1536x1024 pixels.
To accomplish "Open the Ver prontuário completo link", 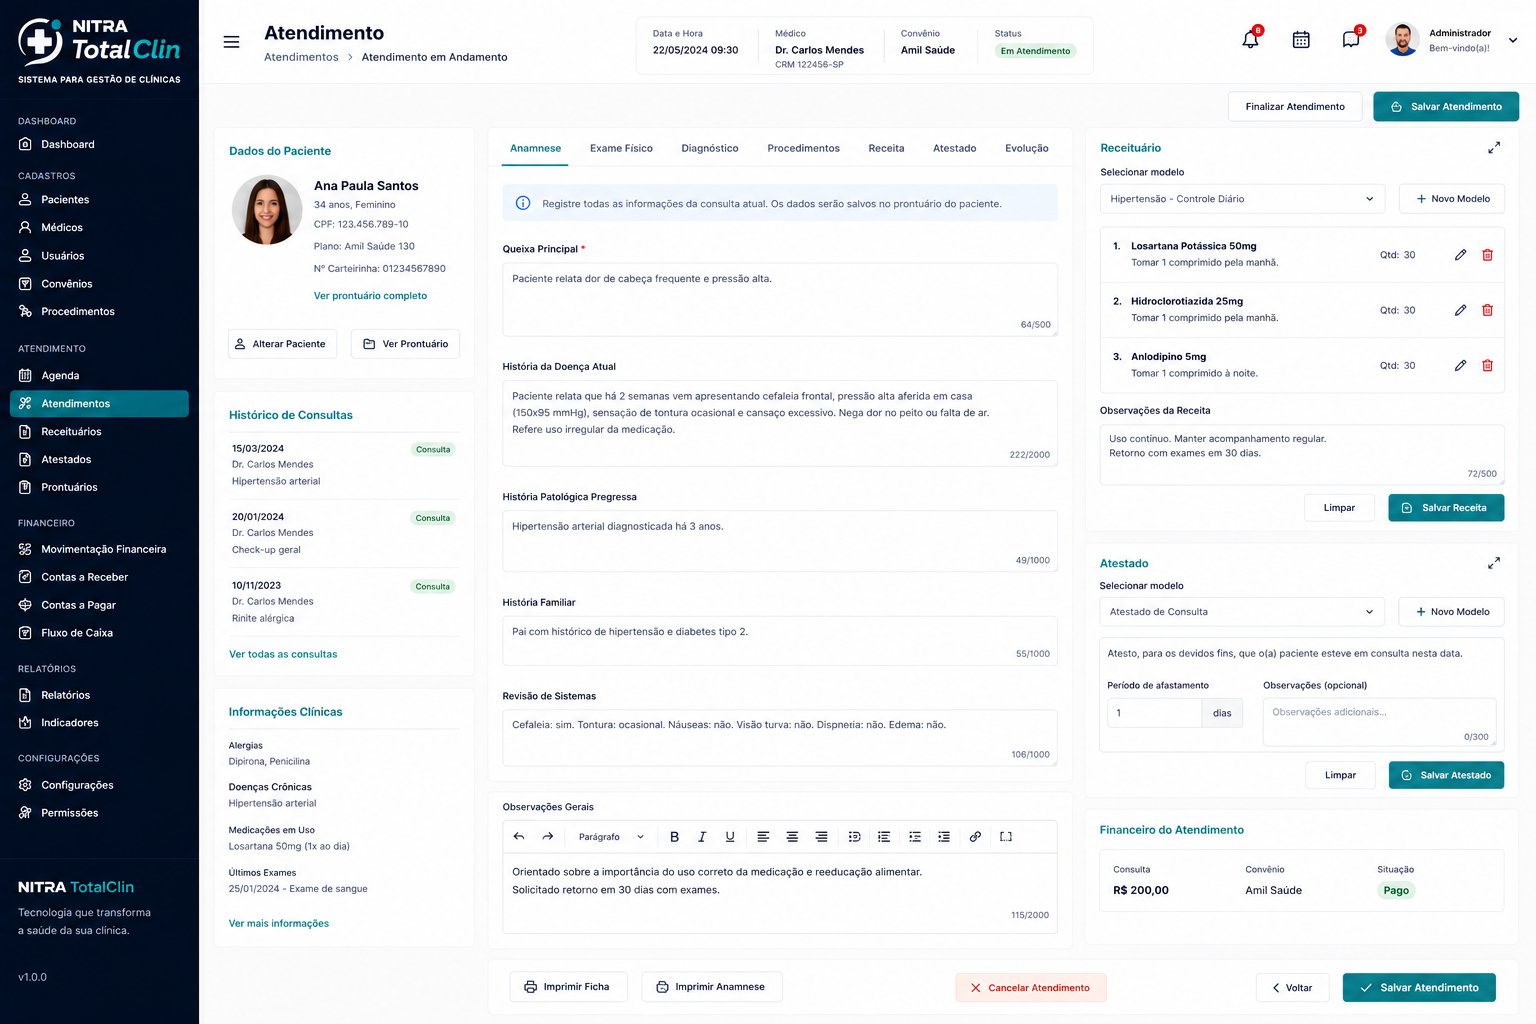I will pyautogui.click(x=370, y=296).
